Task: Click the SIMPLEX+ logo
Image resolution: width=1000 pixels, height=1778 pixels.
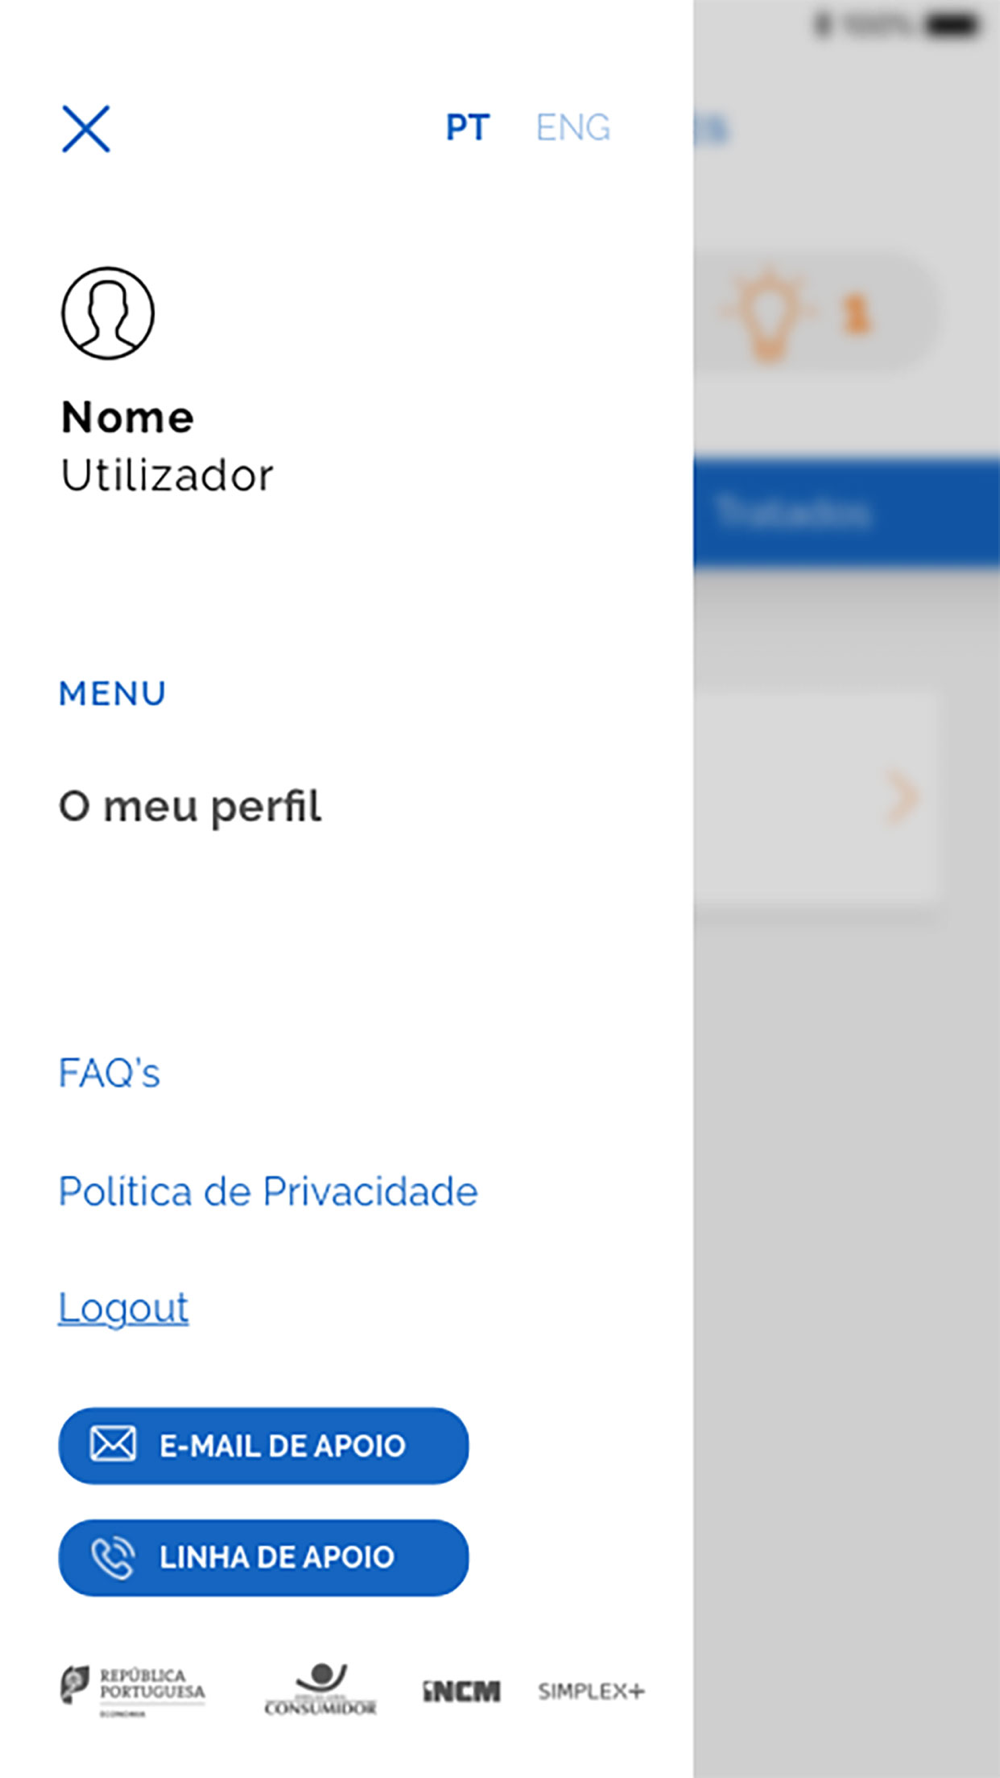Action: (591, 1691)
